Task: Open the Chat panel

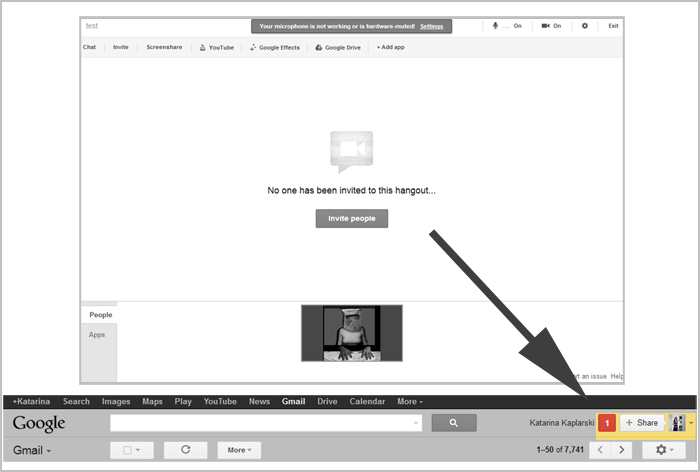Action: 89,47
